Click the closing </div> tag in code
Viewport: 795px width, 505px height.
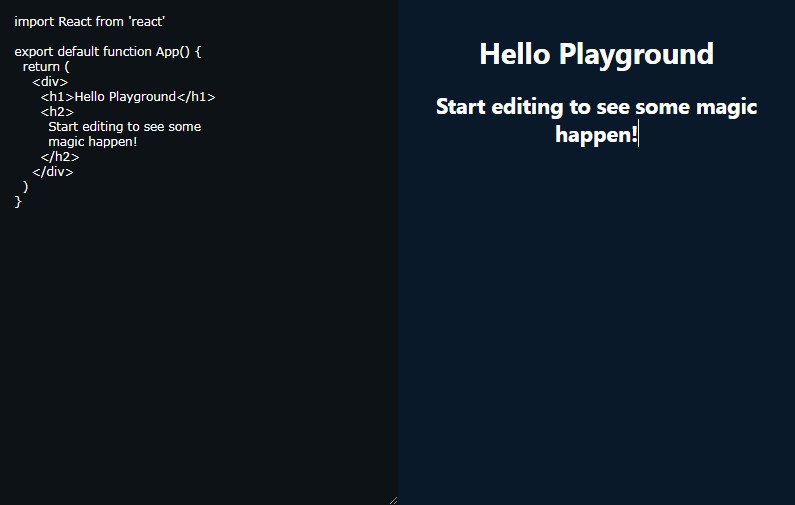[53, 172]
